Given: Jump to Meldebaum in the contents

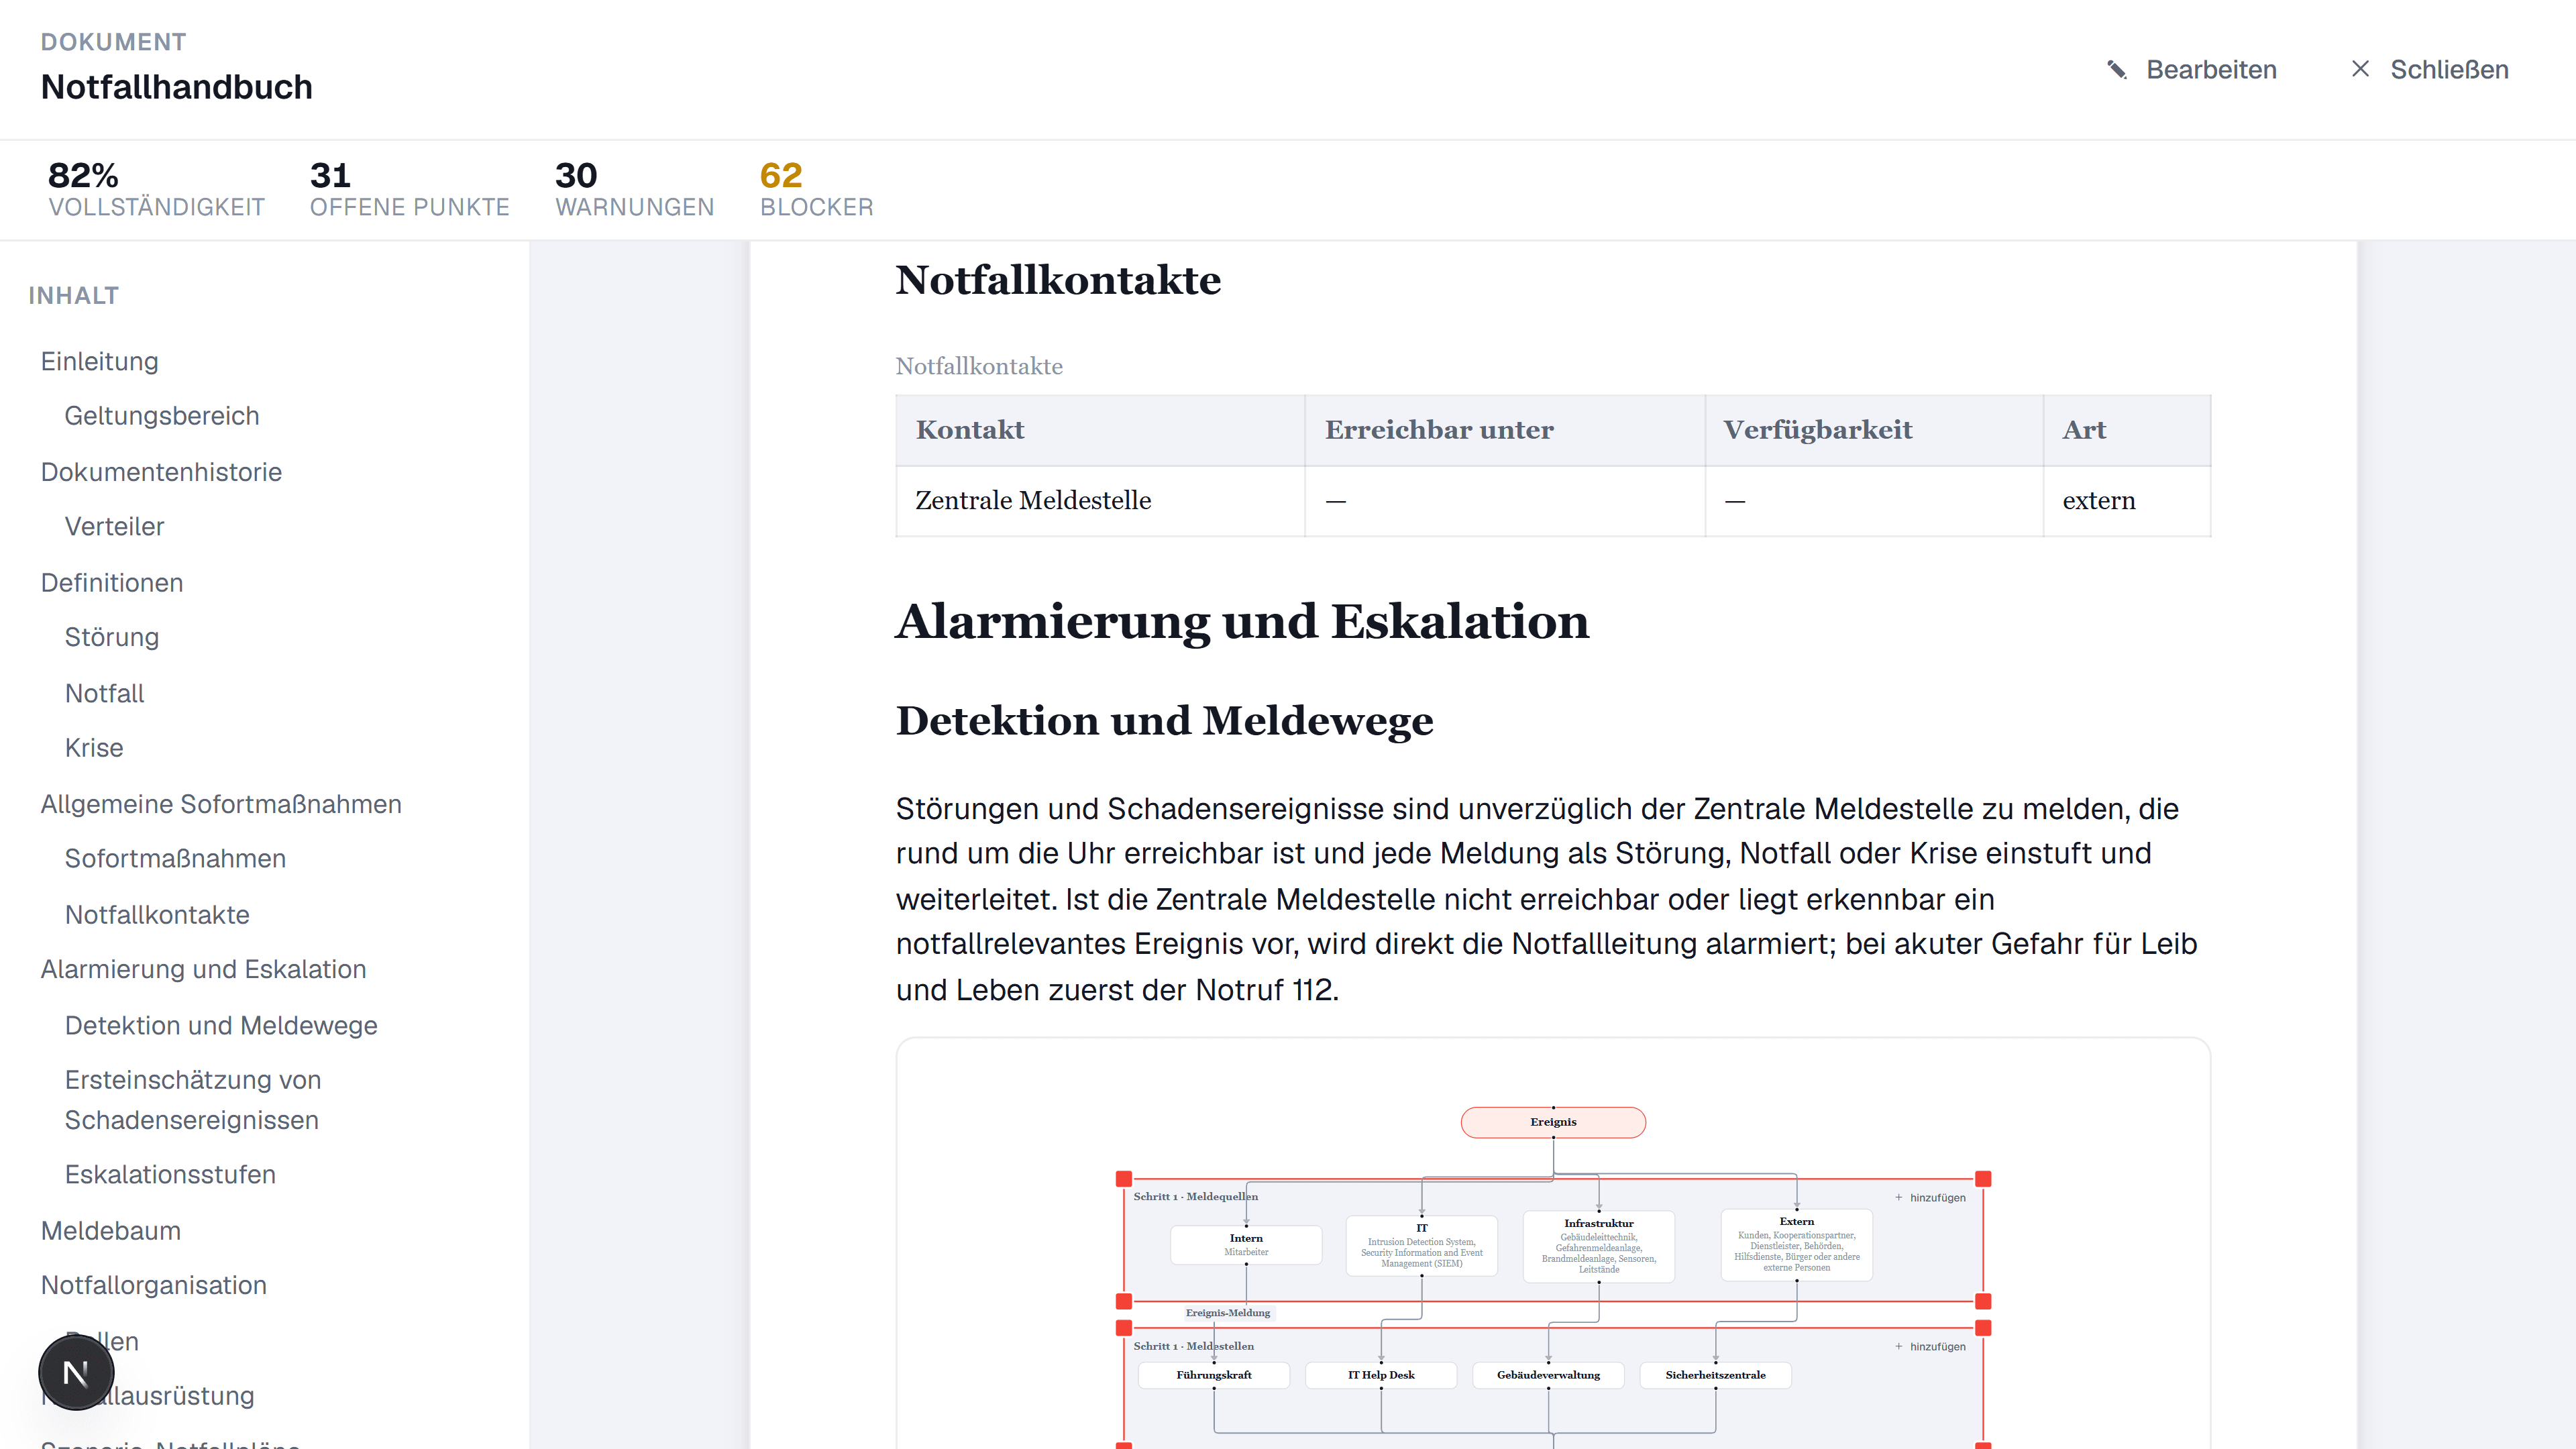Looking at the screenshot, I should tap(111, 1231).
